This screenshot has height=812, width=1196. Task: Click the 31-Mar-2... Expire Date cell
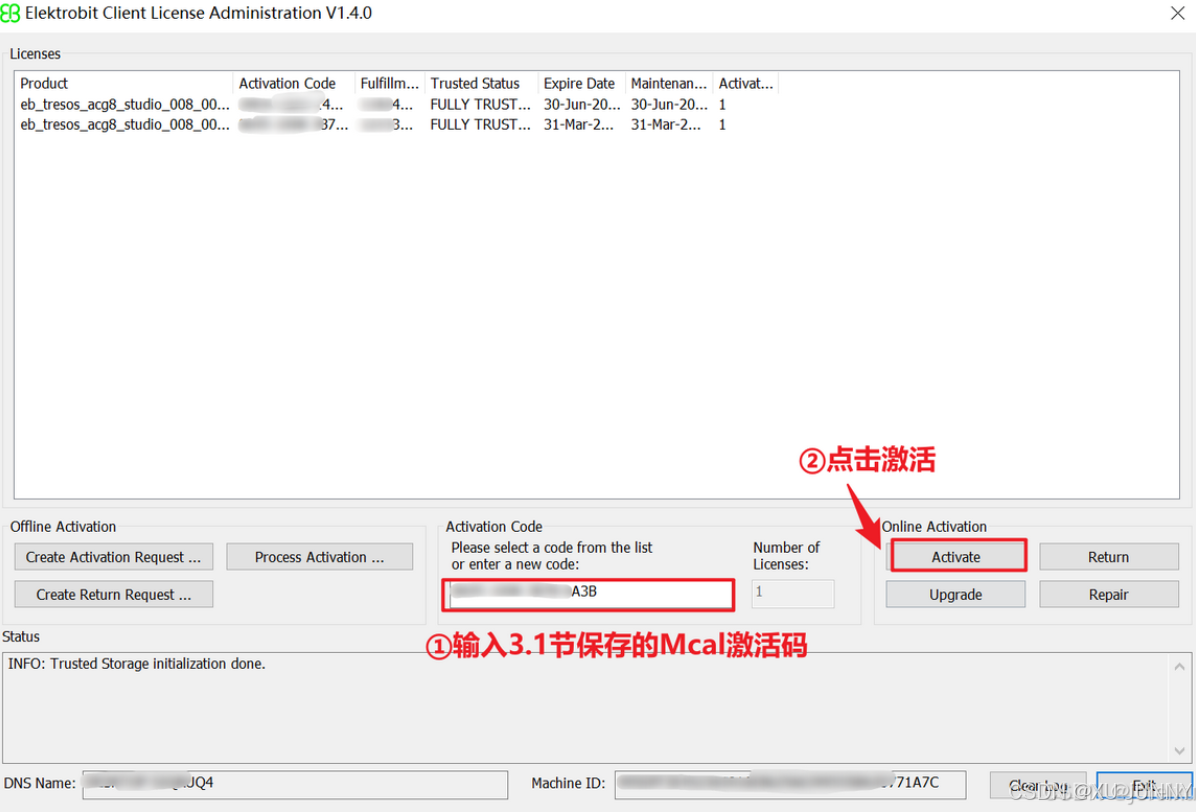click(578, 124)
